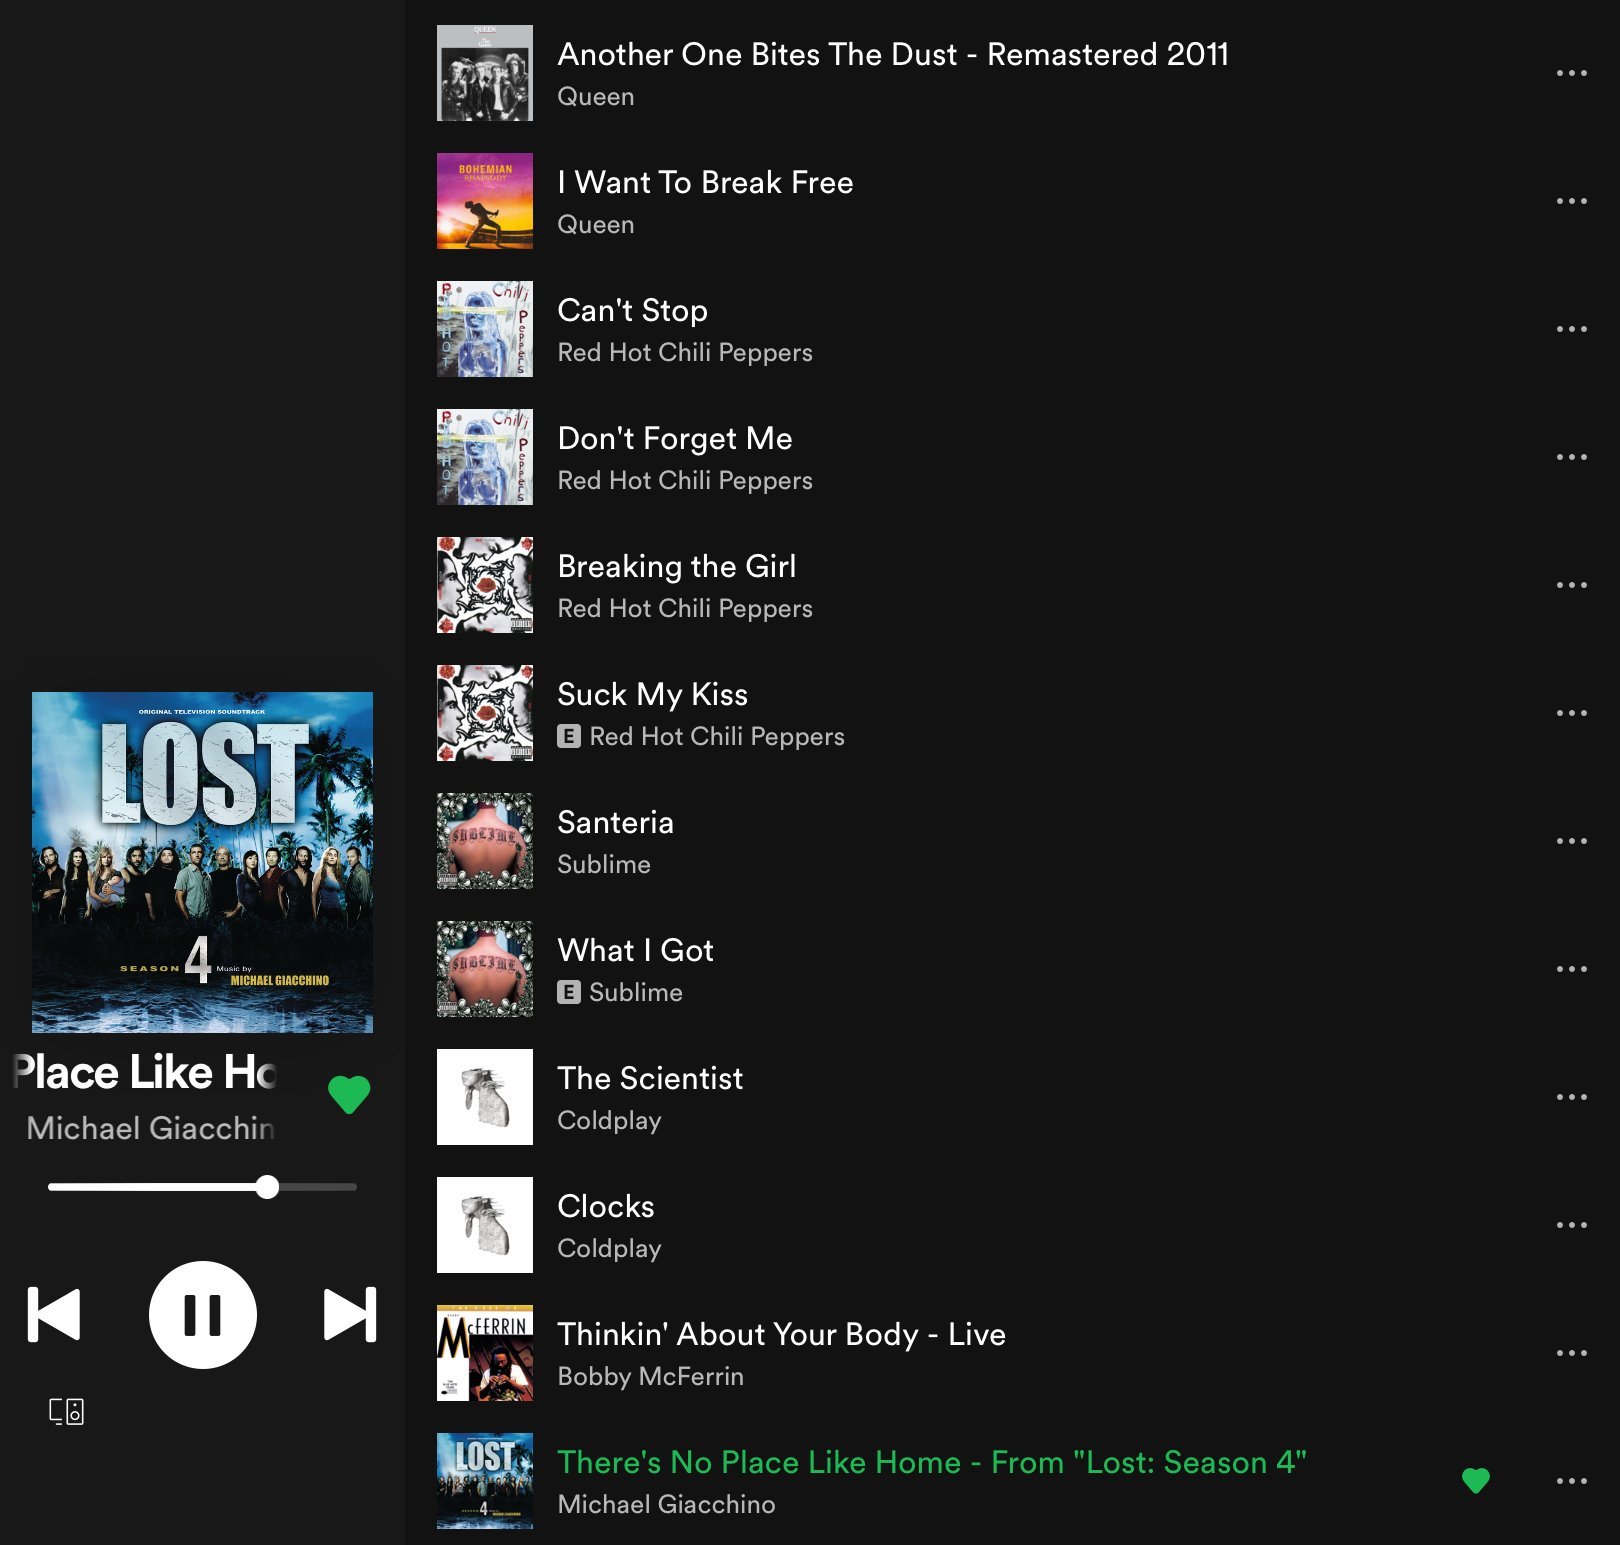This screenshot has height=1545, width=1620.
Task: Unlike the song in the now playing panel
Action: click(x=349, y=1094)
